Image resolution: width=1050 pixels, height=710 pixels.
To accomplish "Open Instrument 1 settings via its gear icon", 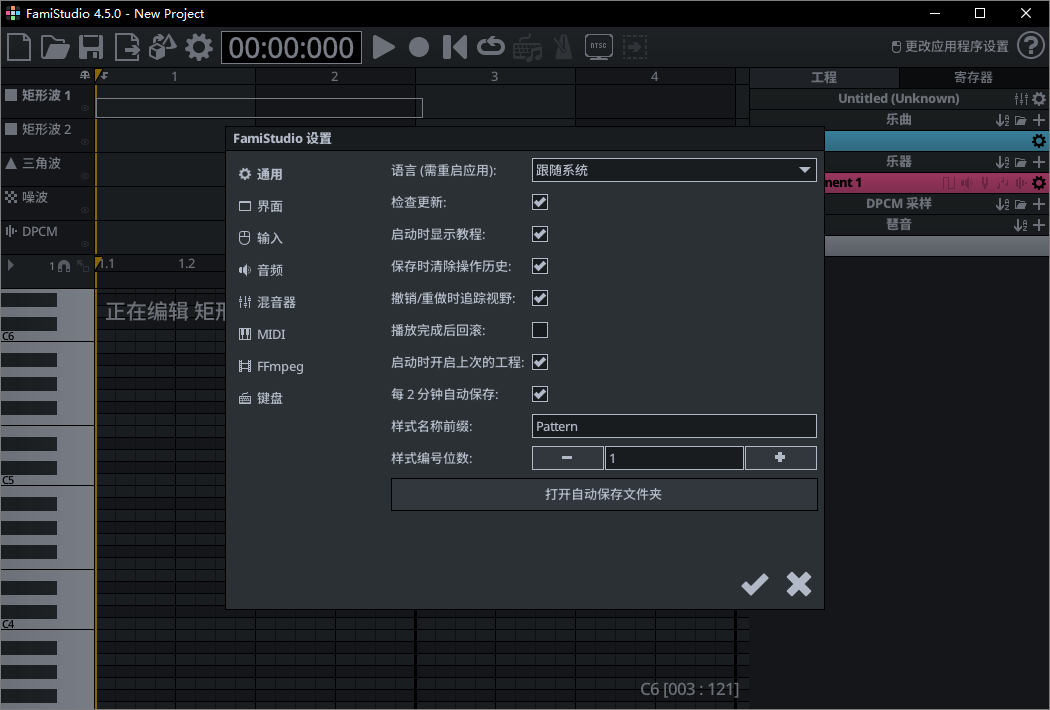I will (x=1037, y=183).
